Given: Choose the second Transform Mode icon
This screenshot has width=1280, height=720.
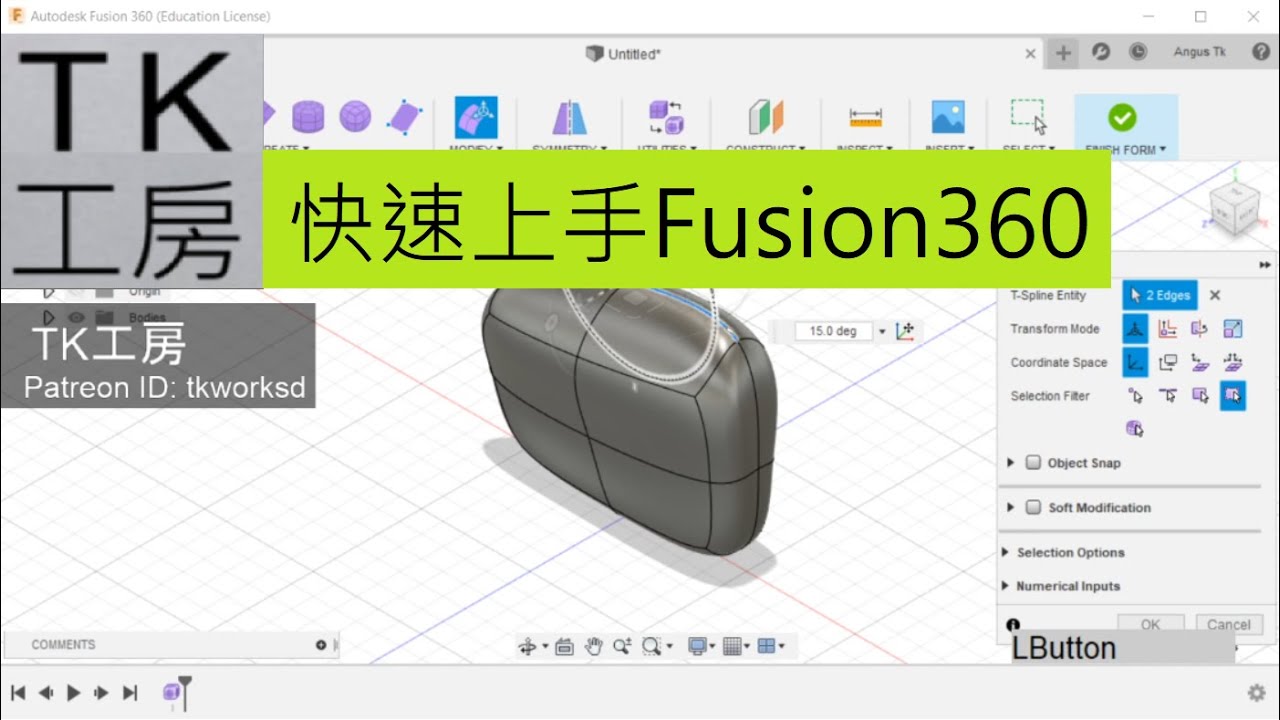Looking at the screenshot, I should tap(1167, 328).
